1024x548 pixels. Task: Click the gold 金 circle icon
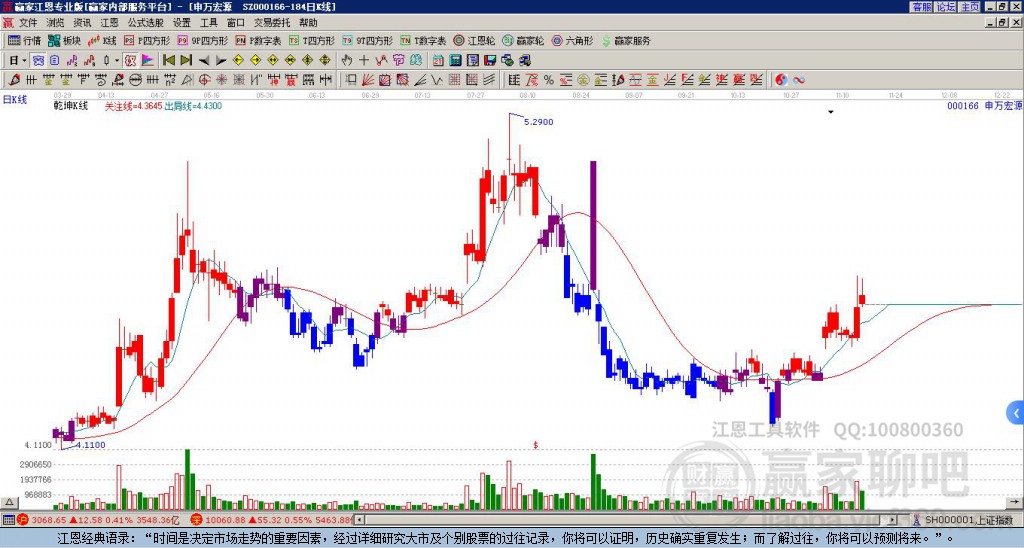coord(583,80)
